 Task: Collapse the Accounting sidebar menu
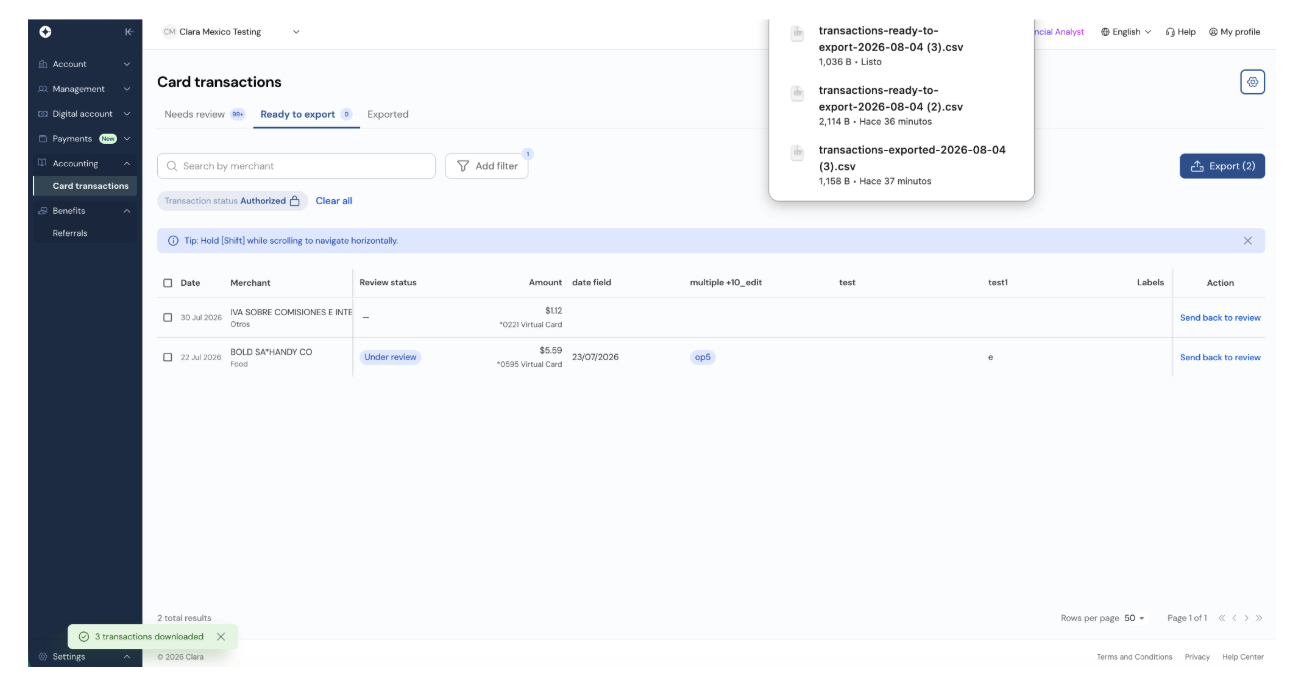coord(85,163)
